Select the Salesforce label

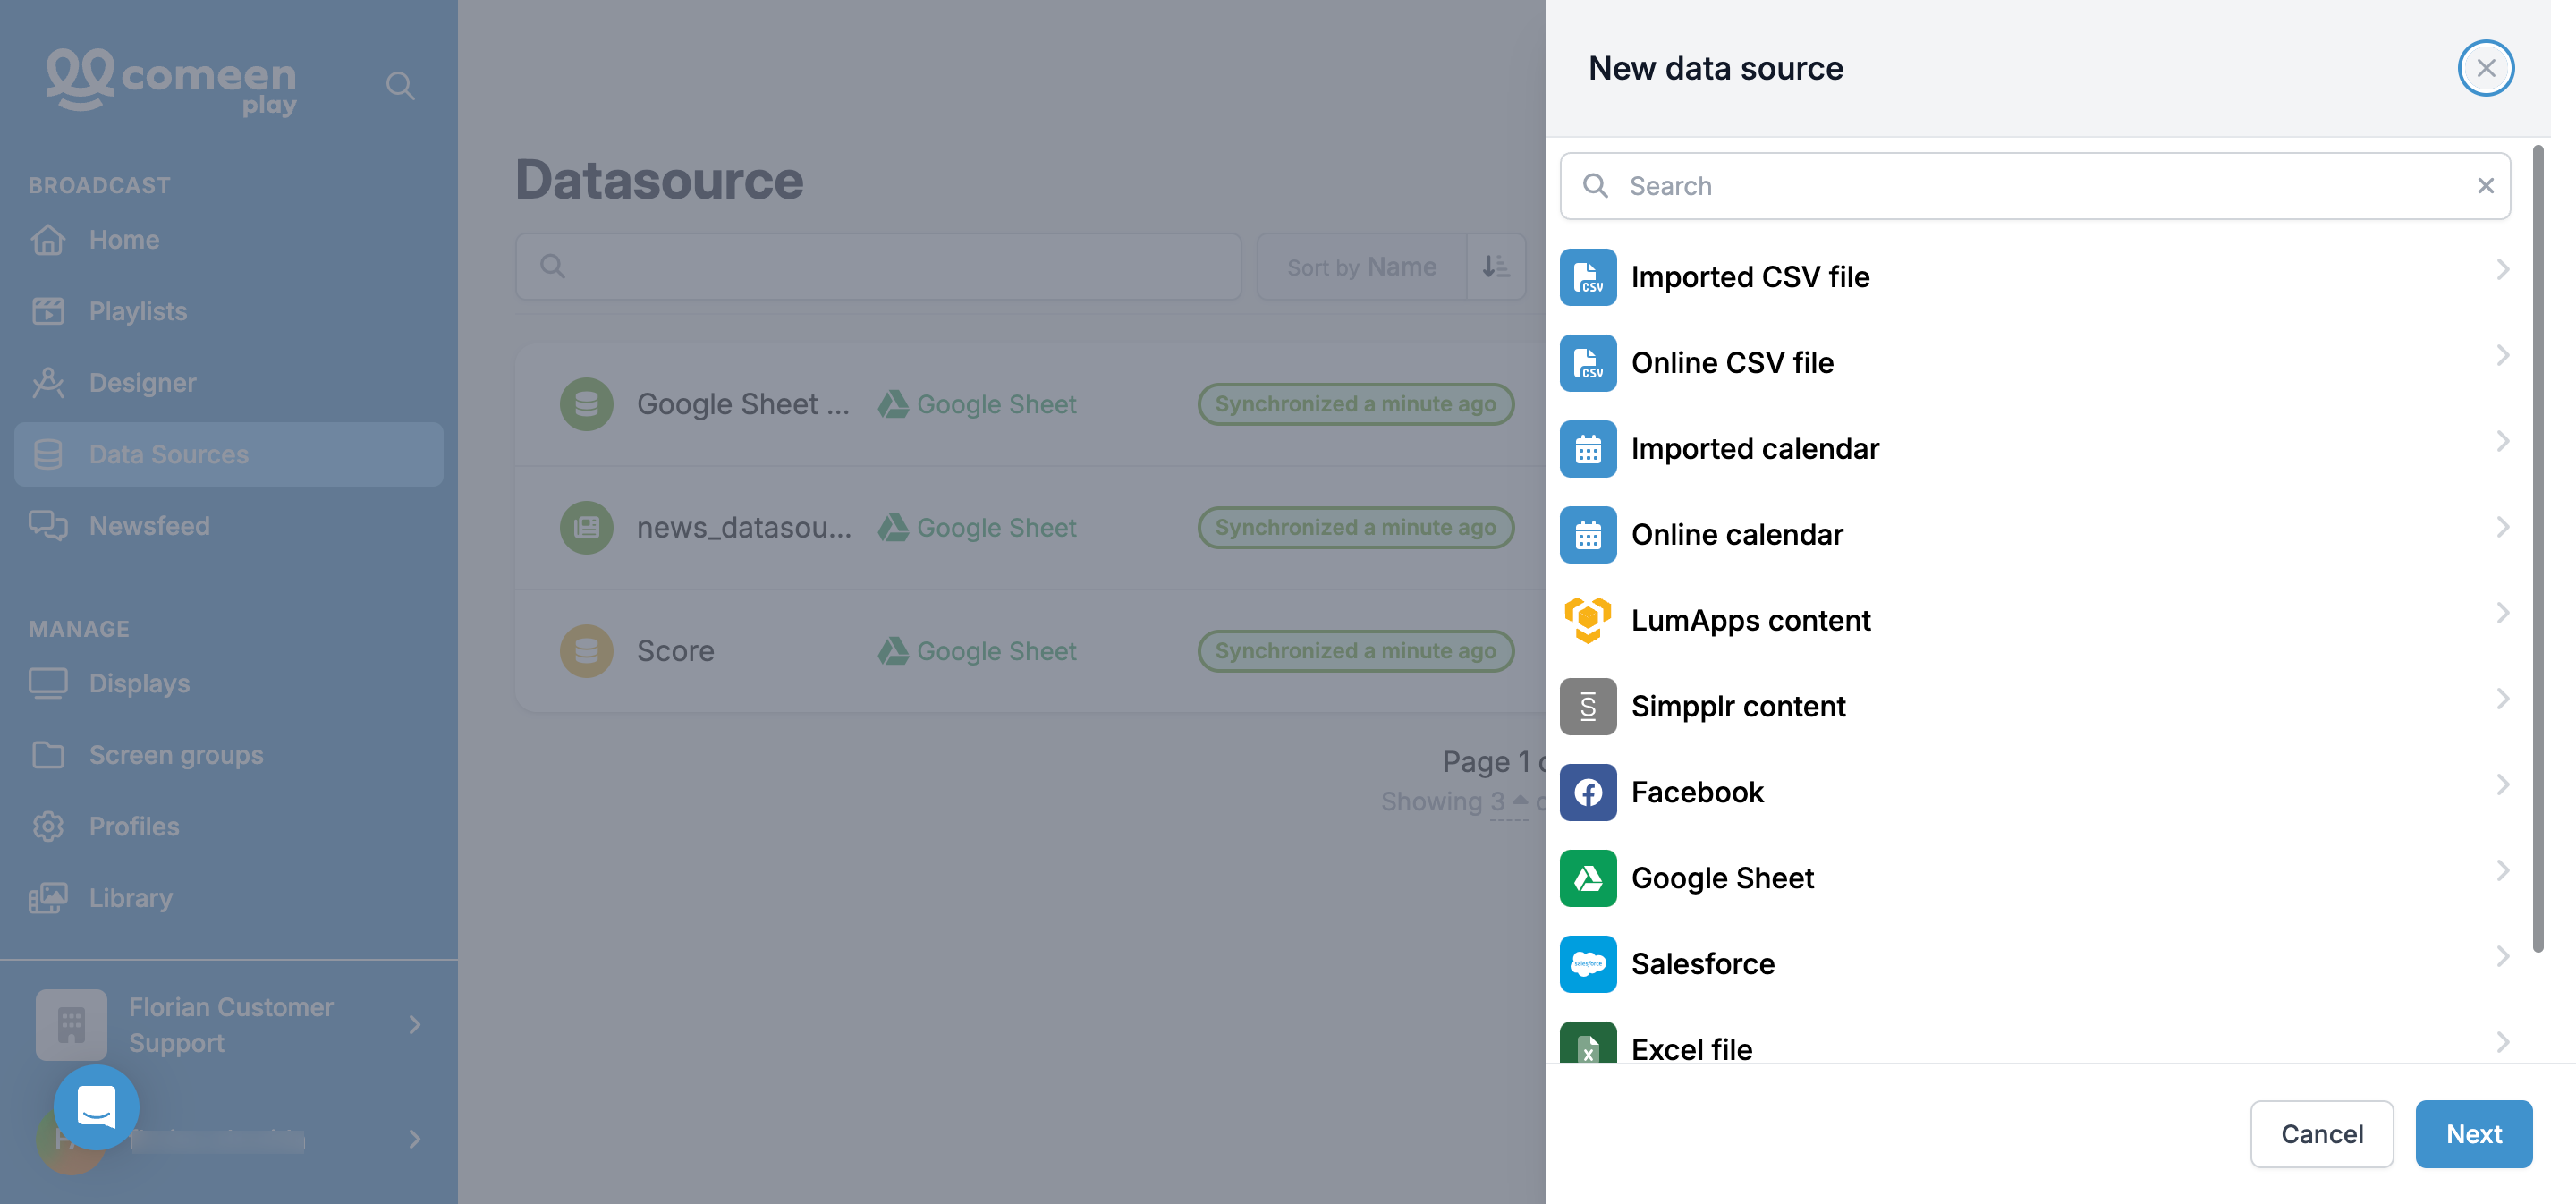point(1703,964)
